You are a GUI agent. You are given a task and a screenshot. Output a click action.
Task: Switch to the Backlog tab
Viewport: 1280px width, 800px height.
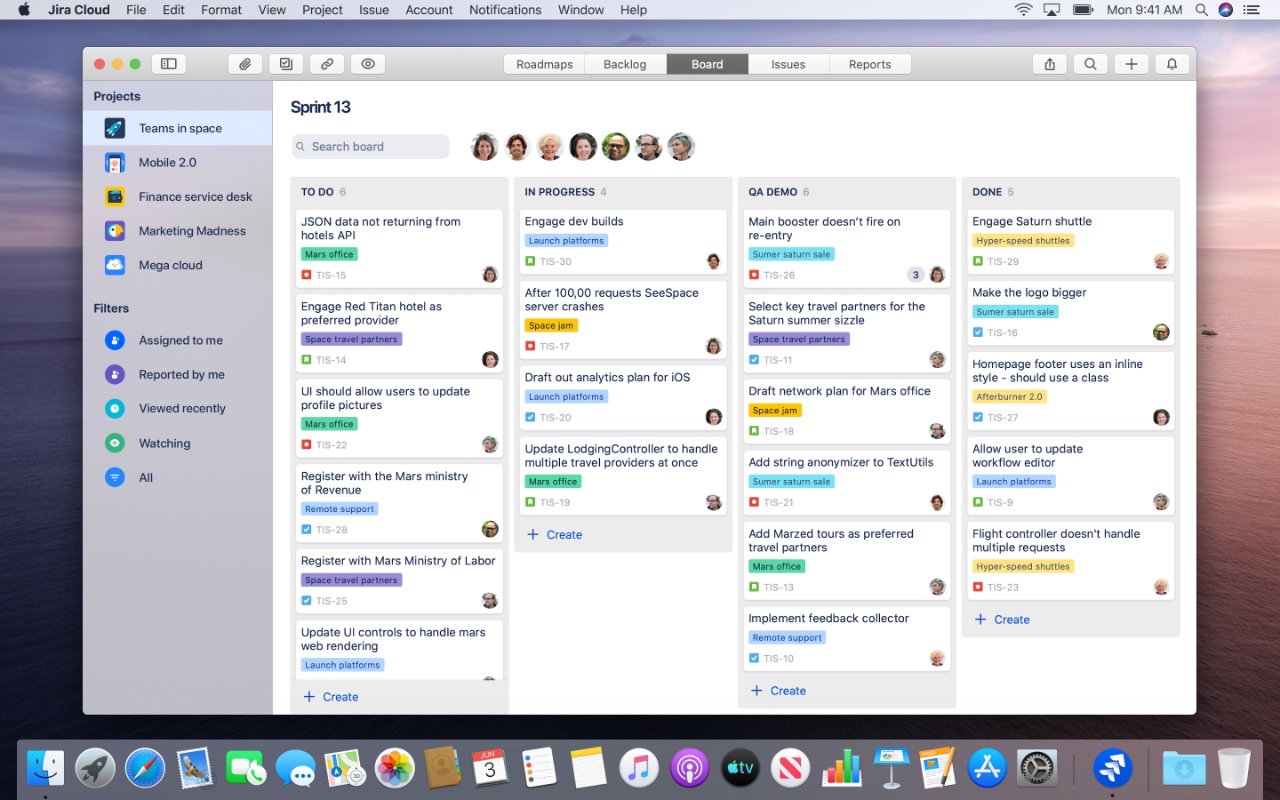pos(625,64)
